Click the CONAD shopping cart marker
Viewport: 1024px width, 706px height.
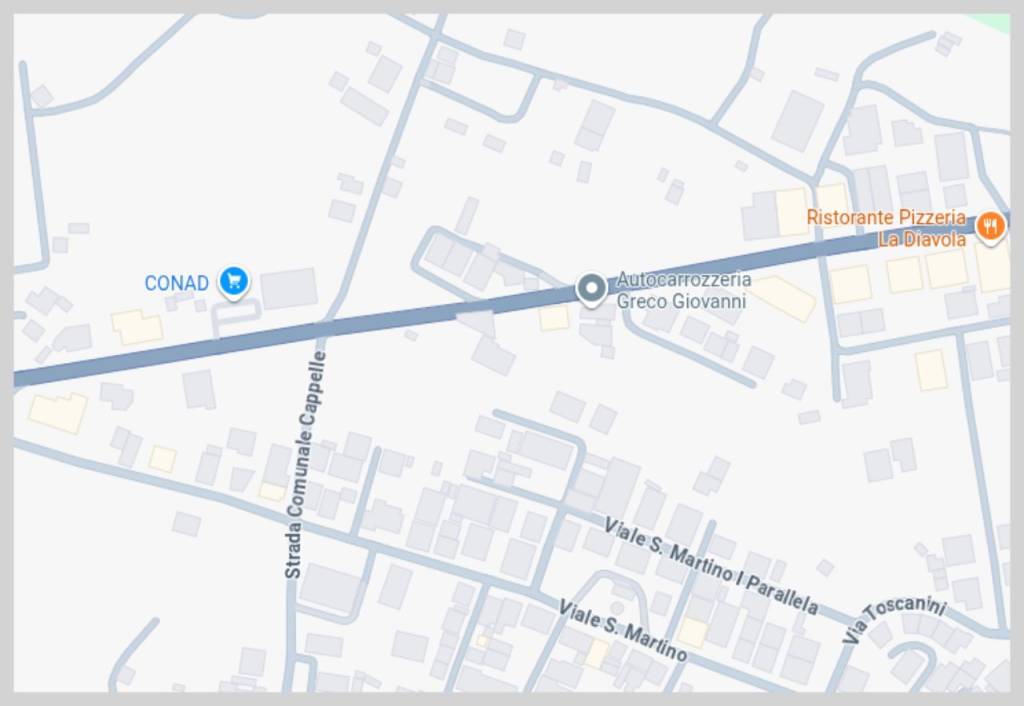234,282
